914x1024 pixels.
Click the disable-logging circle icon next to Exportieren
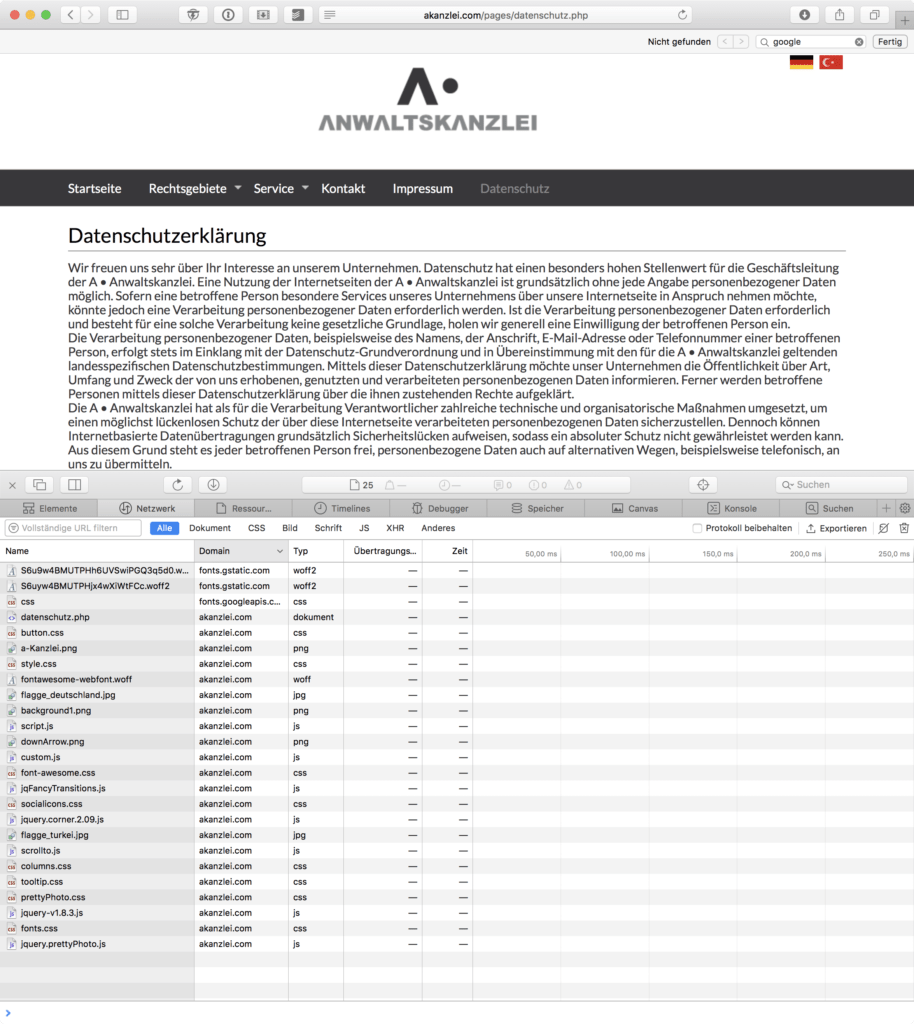(x=884, y=528)
